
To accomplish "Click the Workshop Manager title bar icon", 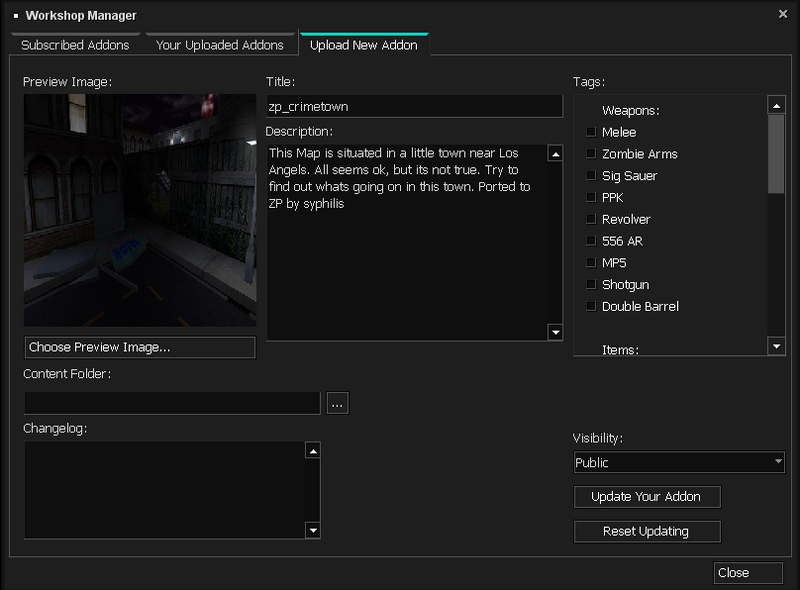I will tap(14, 15).
